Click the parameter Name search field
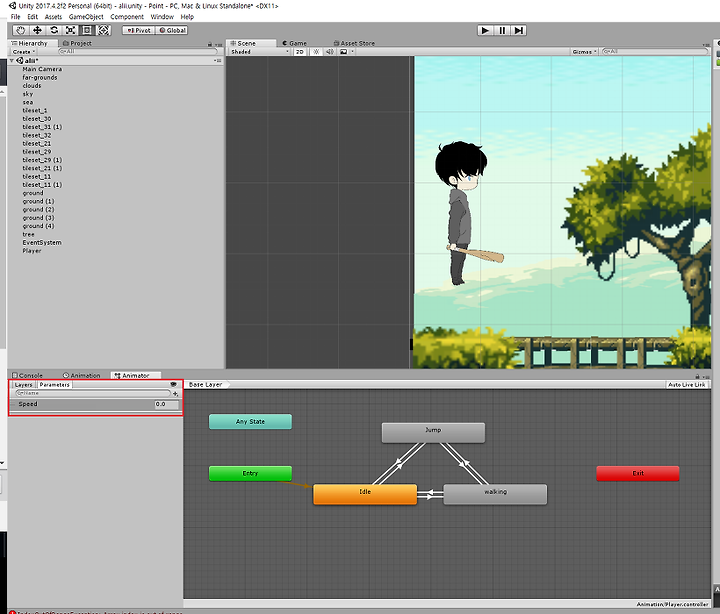 (93, 394)
